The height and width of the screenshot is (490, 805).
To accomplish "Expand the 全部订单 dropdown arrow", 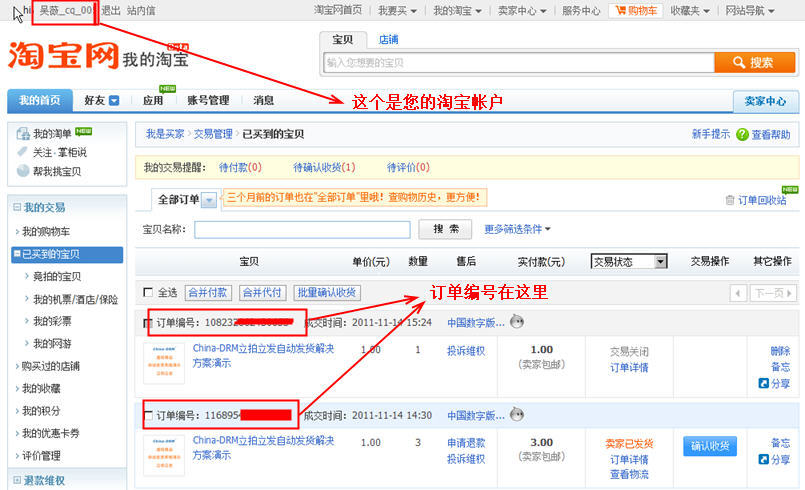I will [x=209, y=199].
